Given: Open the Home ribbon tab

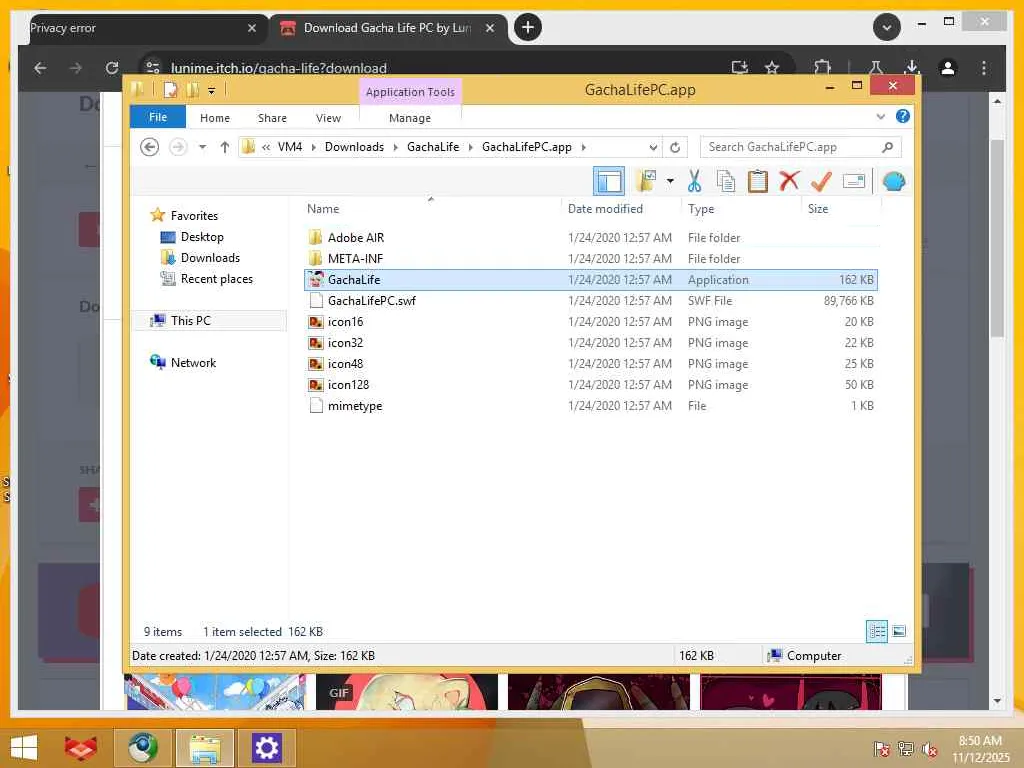Looking at the screenshot, I should (x=215, y=118).
